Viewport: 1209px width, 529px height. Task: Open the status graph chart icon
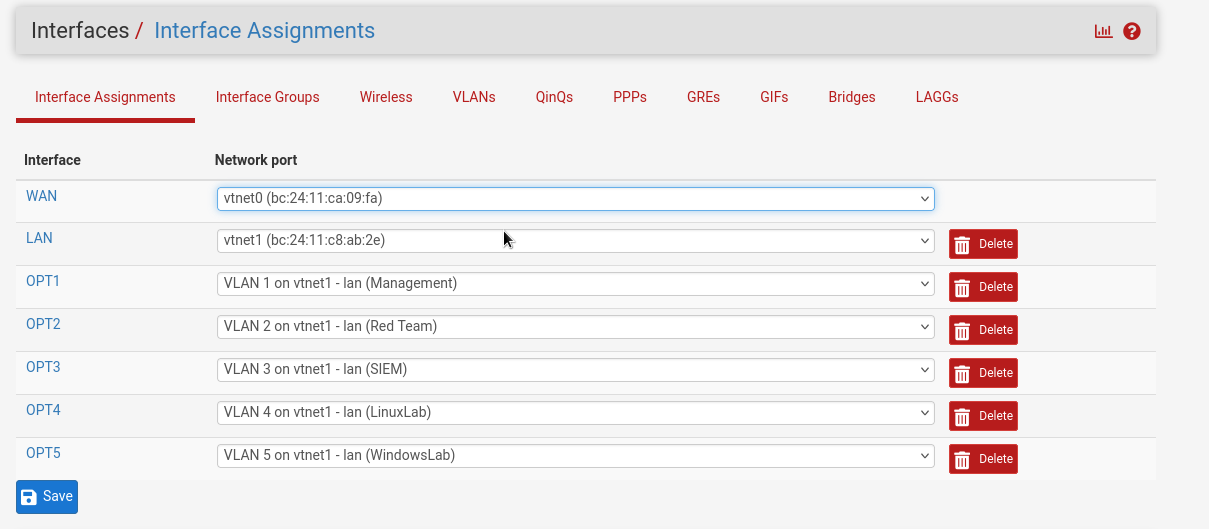[1103, 31]
